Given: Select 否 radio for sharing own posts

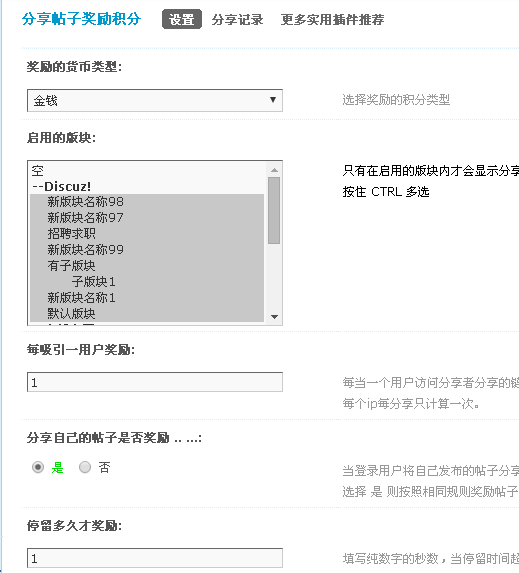Looking at the screenshot, I should pyautogui.click(x=85, y=467).
